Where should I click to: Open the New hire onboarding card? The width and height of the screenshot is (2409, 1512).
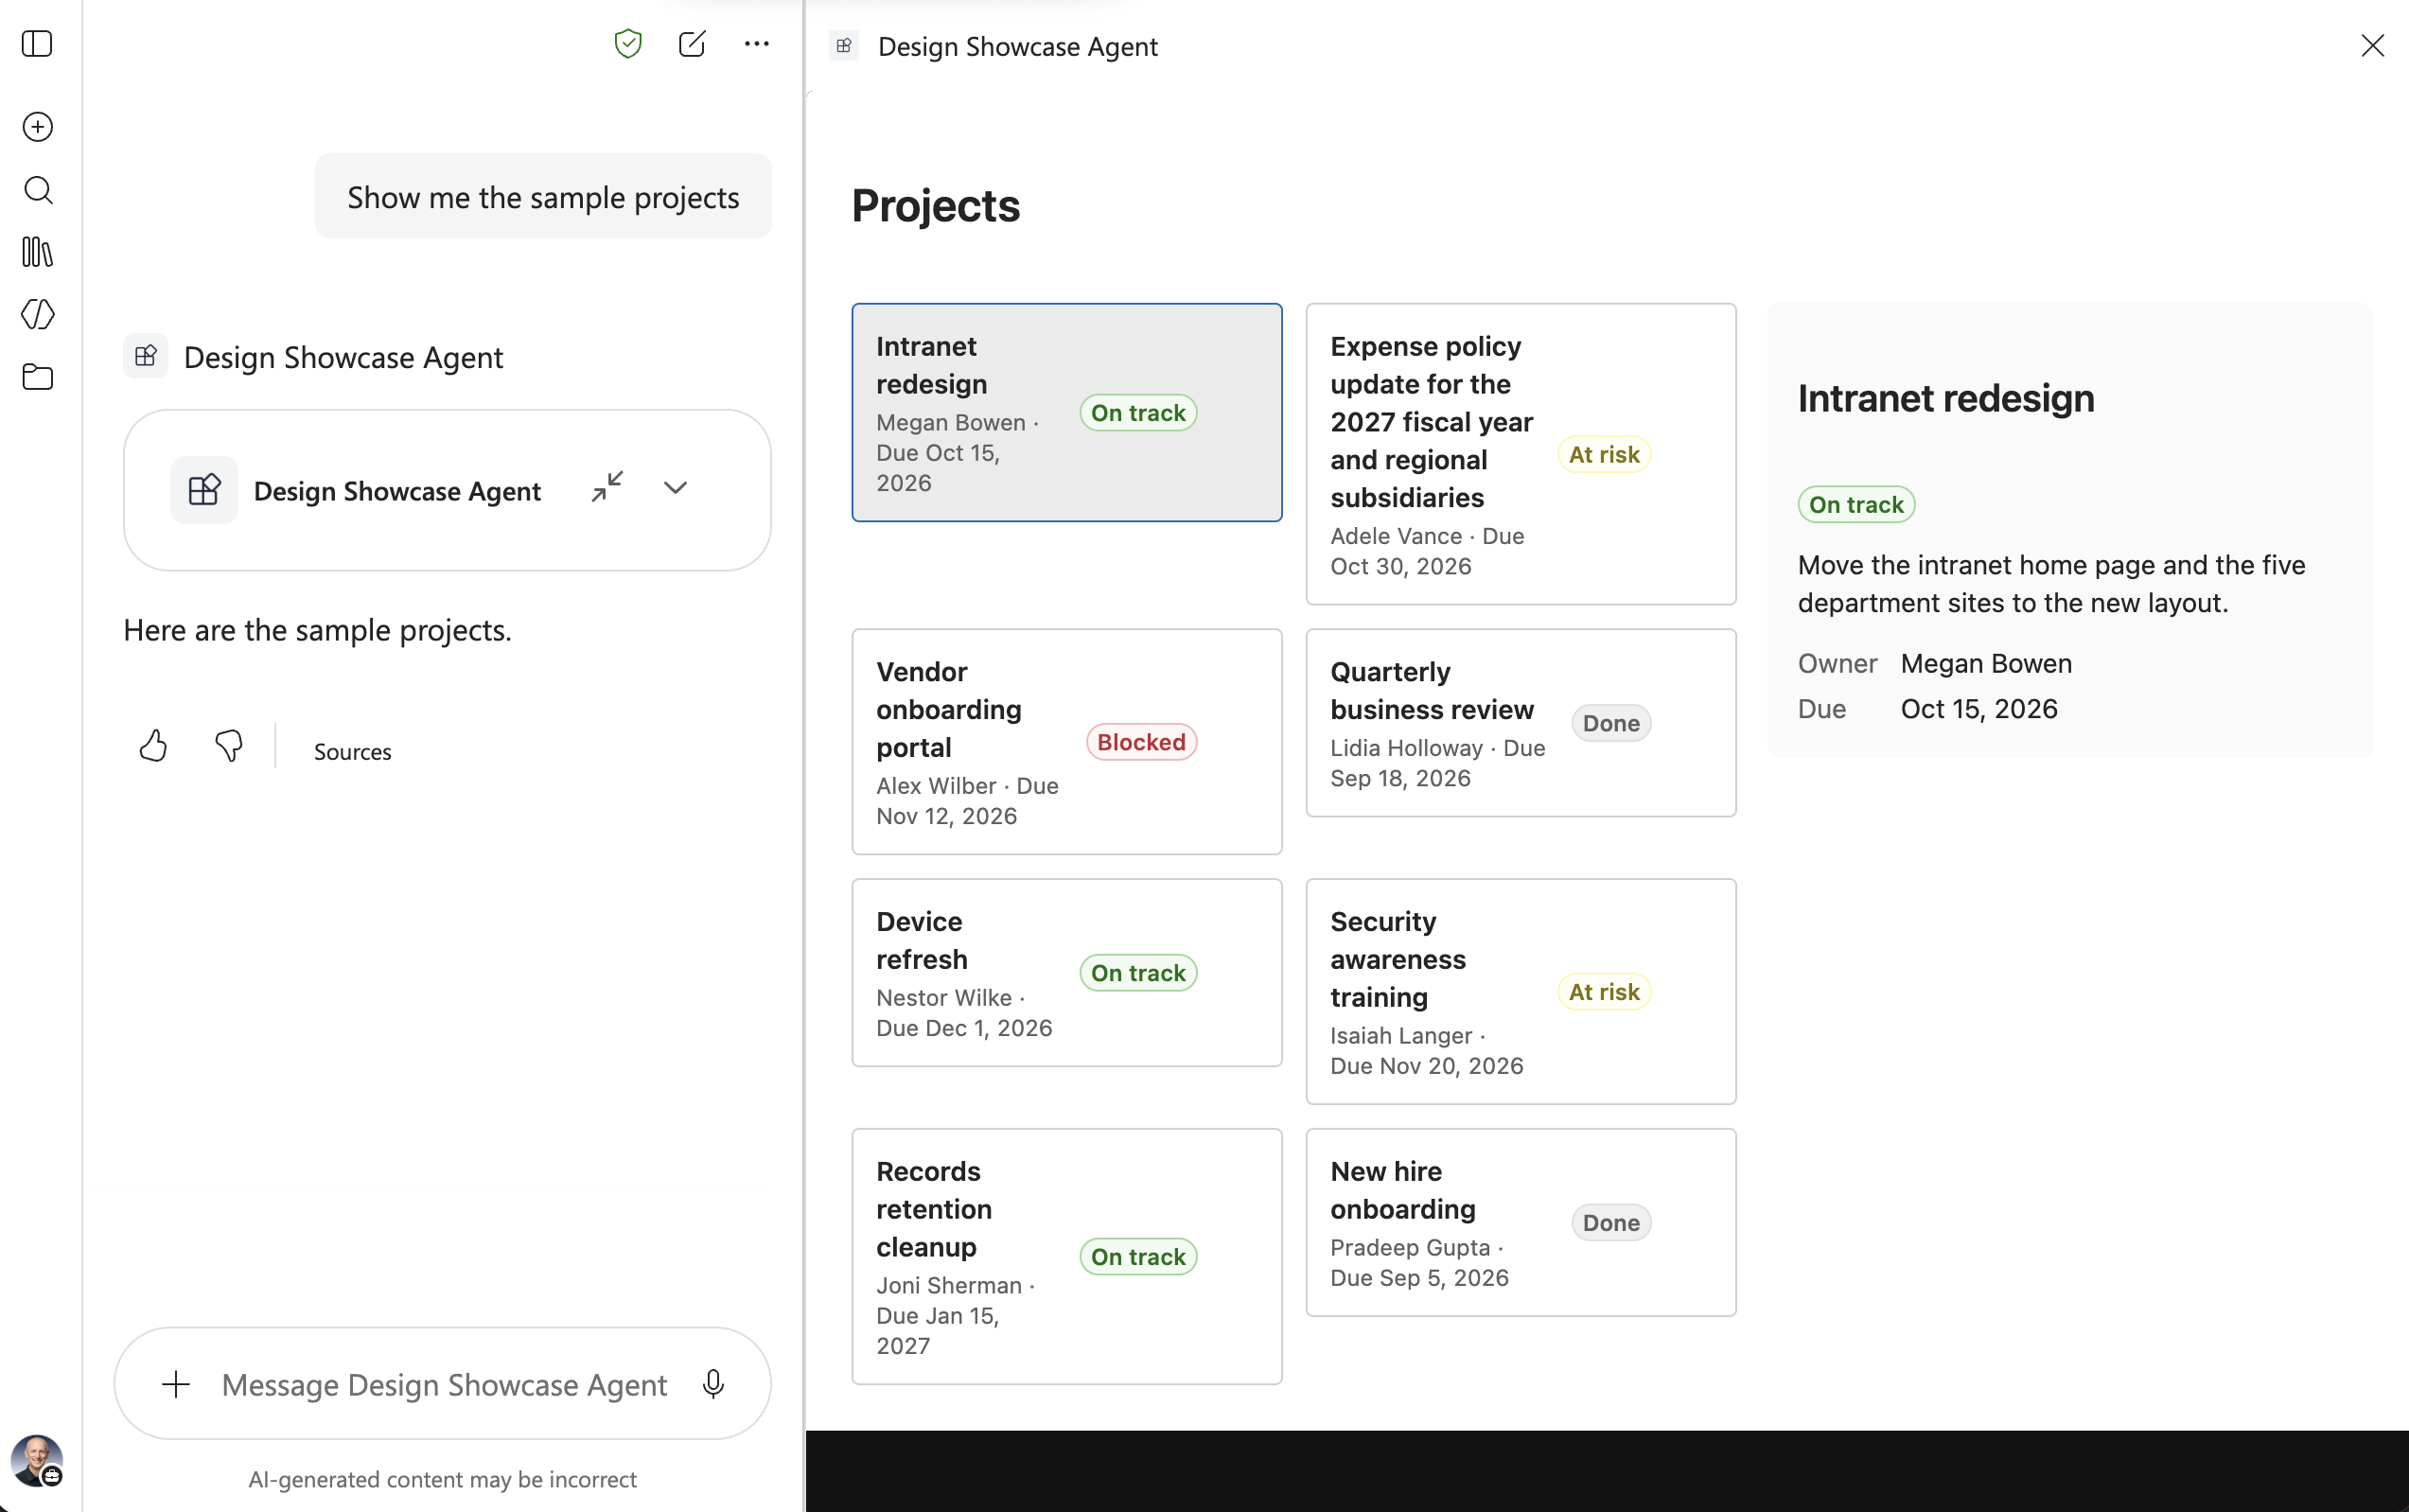(1521, 1223)
